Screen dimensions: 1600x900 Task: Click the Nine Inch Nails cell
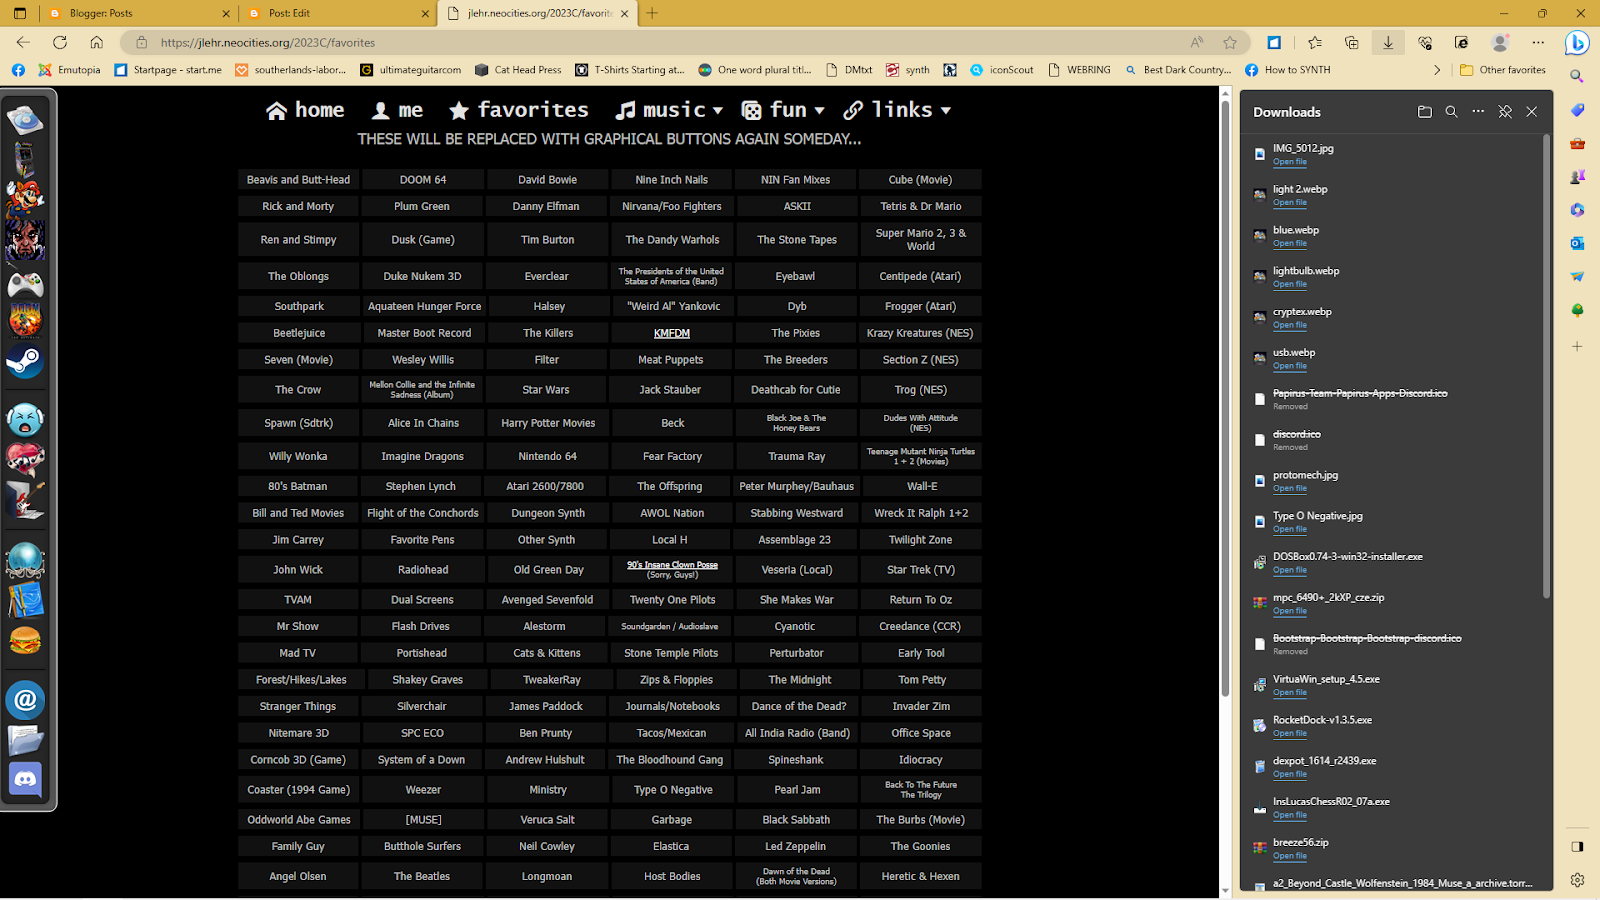coord(672,180)
